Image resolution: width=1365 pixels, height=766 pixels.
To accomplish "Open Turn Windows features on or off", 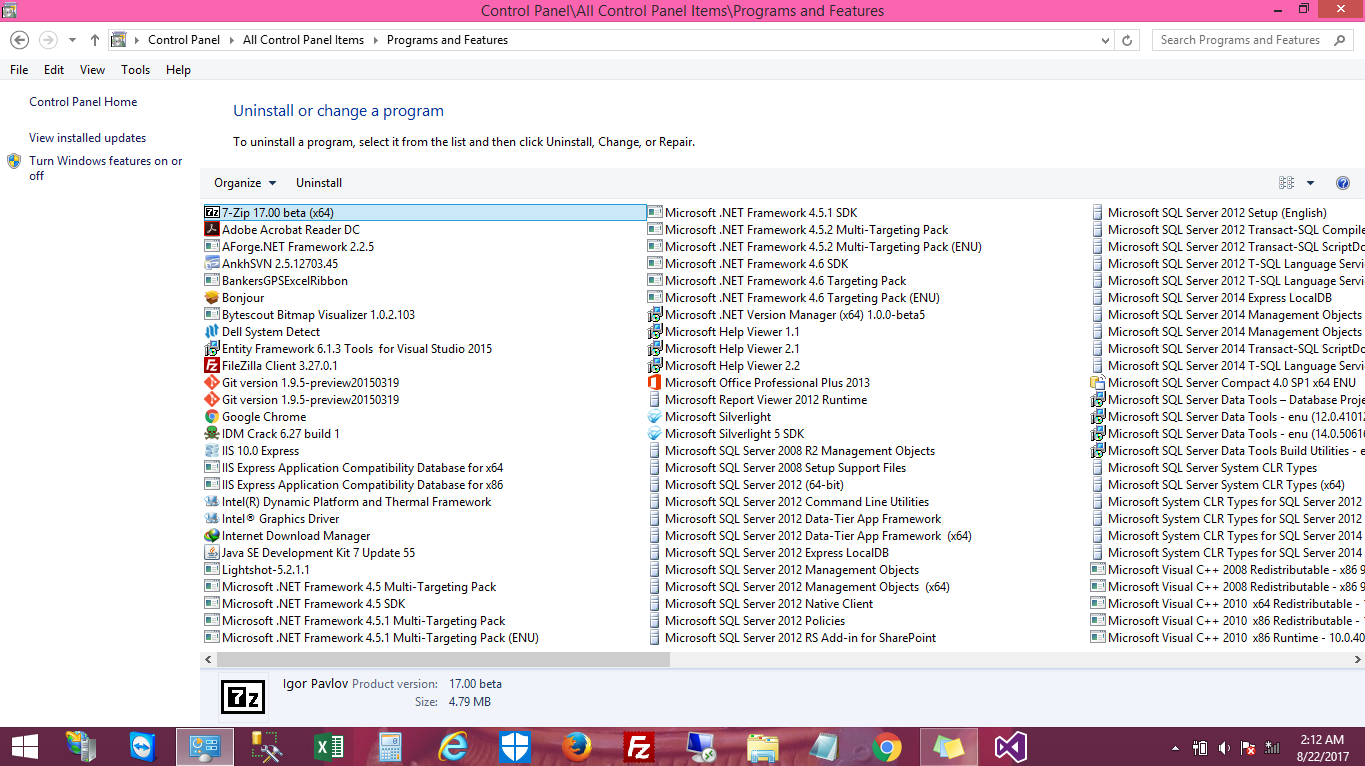I will [x=105, y=168].
